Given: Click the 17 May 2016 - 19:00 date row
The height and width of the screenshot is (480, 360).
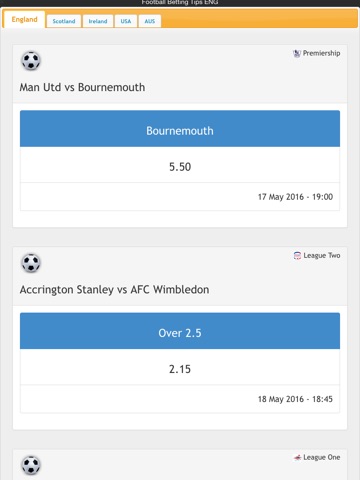Looking at the screenshot, I should pyautogui.click(x=180, y=197).
